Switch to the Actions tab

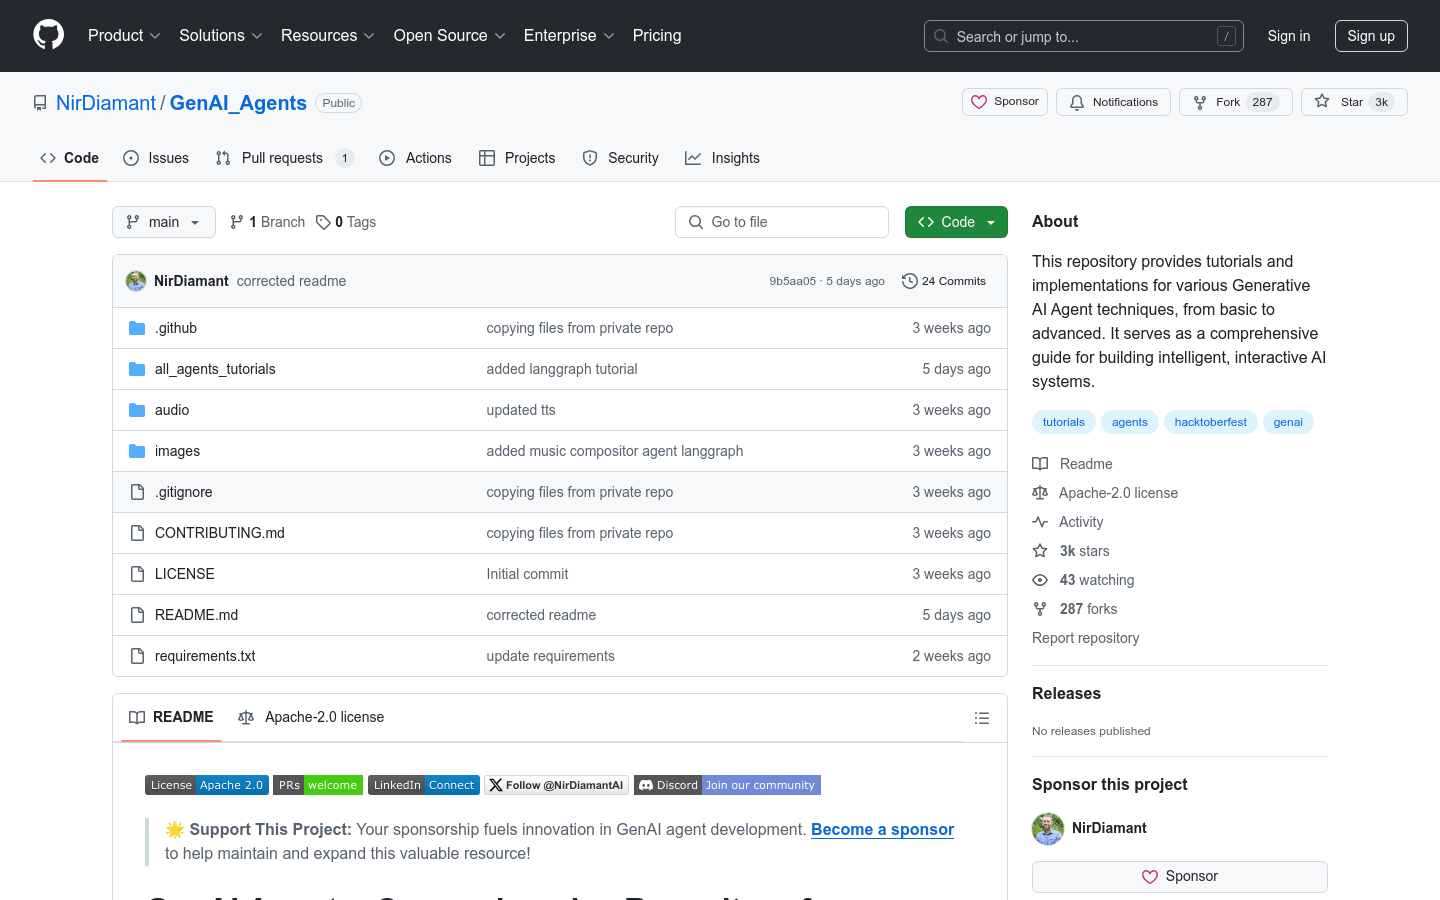pos(415,158)
